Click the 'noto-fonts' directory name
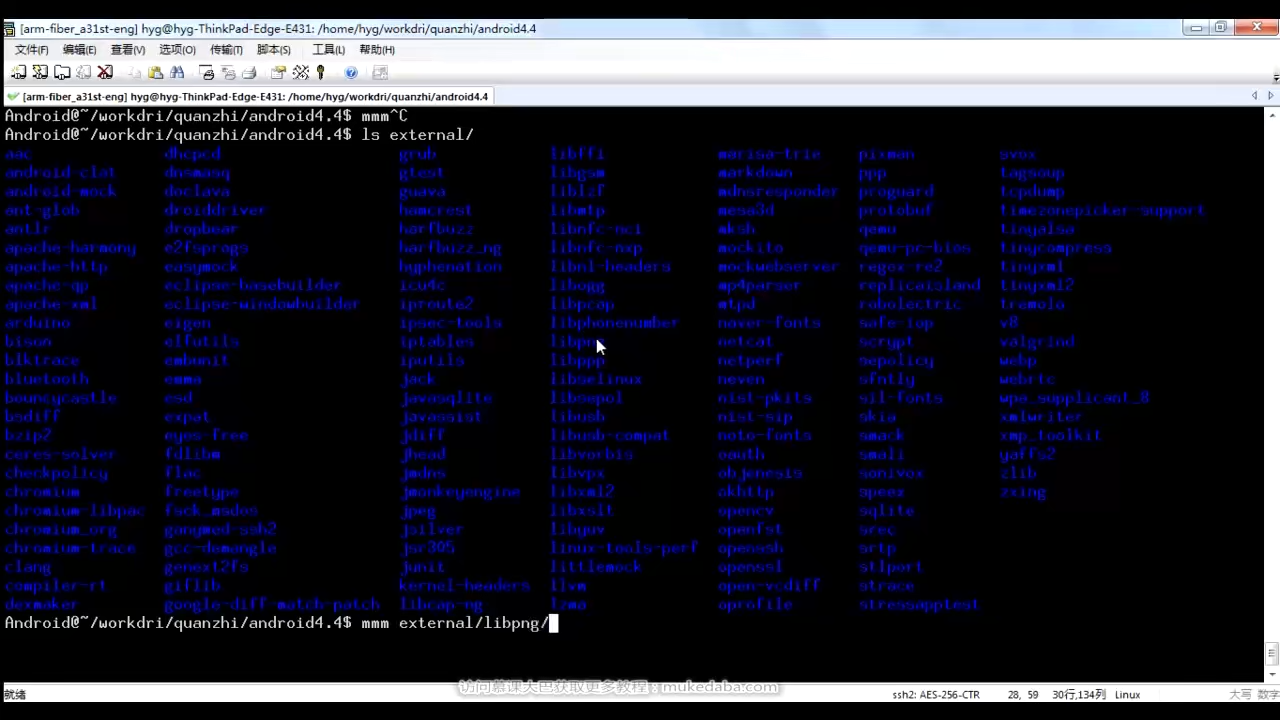The height and width of the screenshot is (720, 1280). tap(764, 435)
